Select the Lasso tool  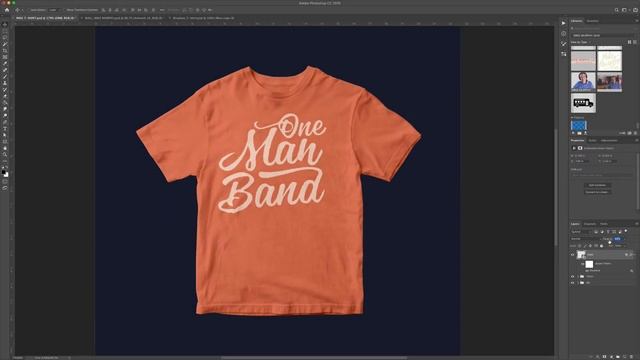coord(5,37)
